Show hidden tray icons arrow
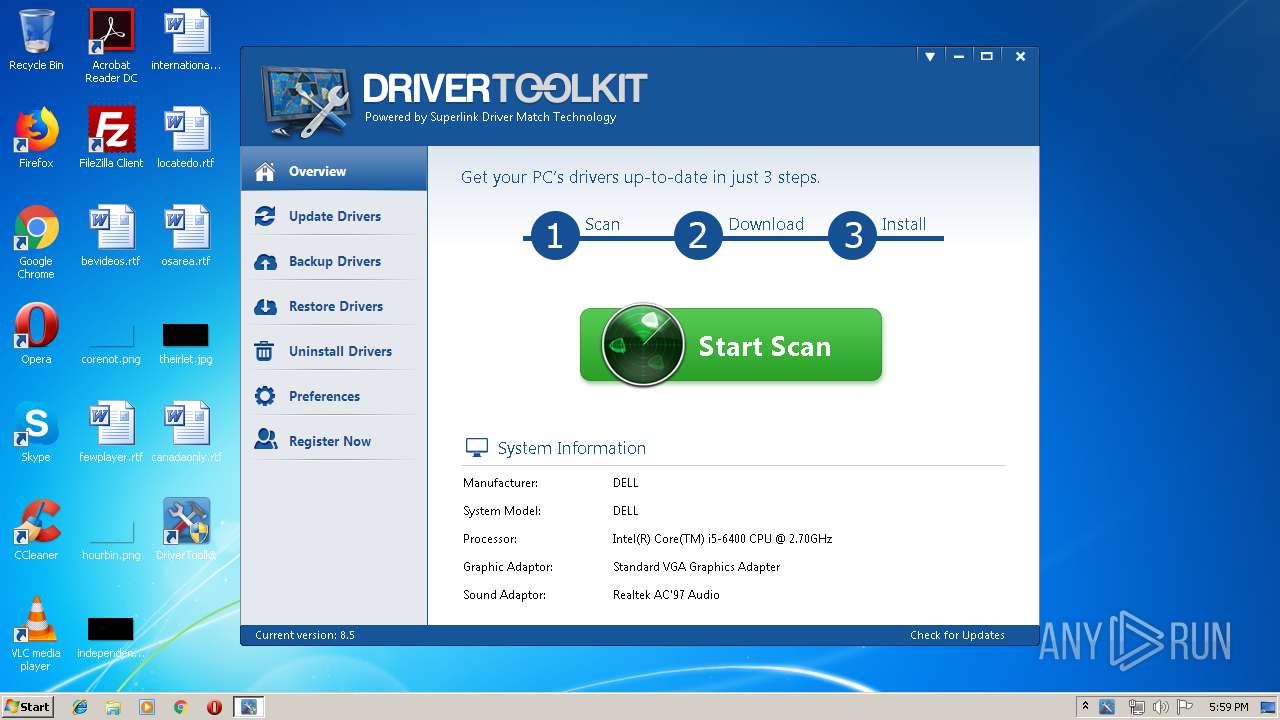Screen dimensions: 1280x720 click(1085, 706)
